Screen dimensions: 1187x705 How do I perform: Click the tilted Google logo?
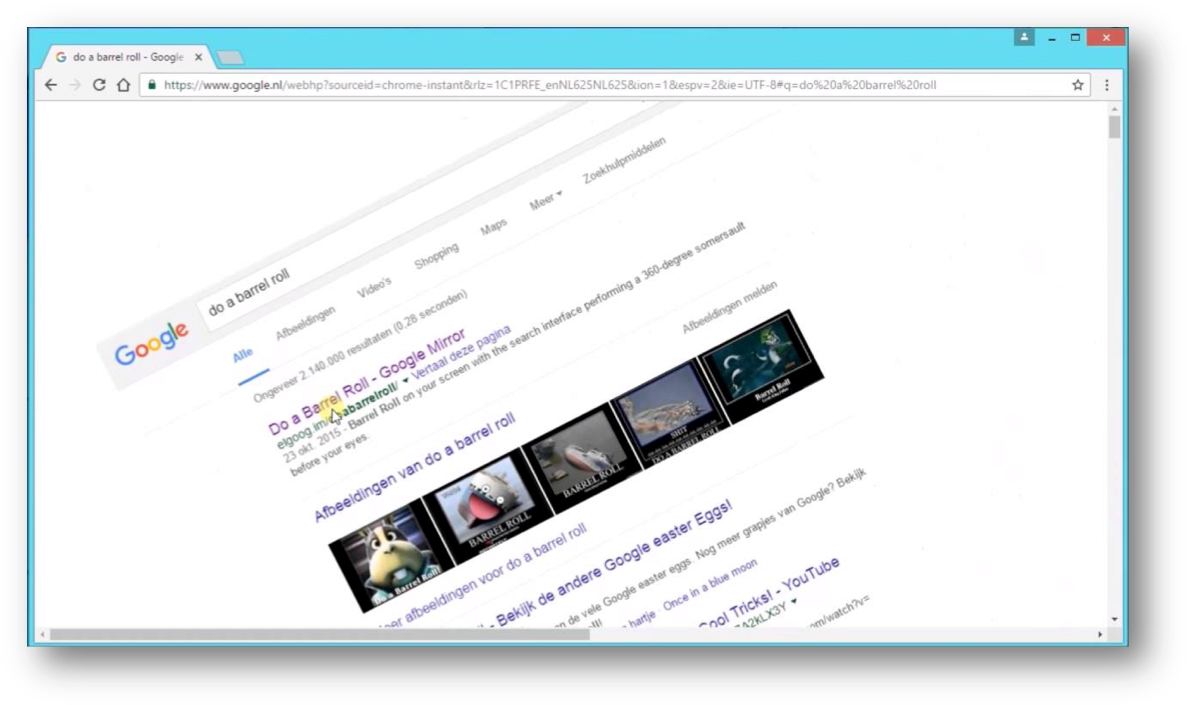click(x=151, y=343)
